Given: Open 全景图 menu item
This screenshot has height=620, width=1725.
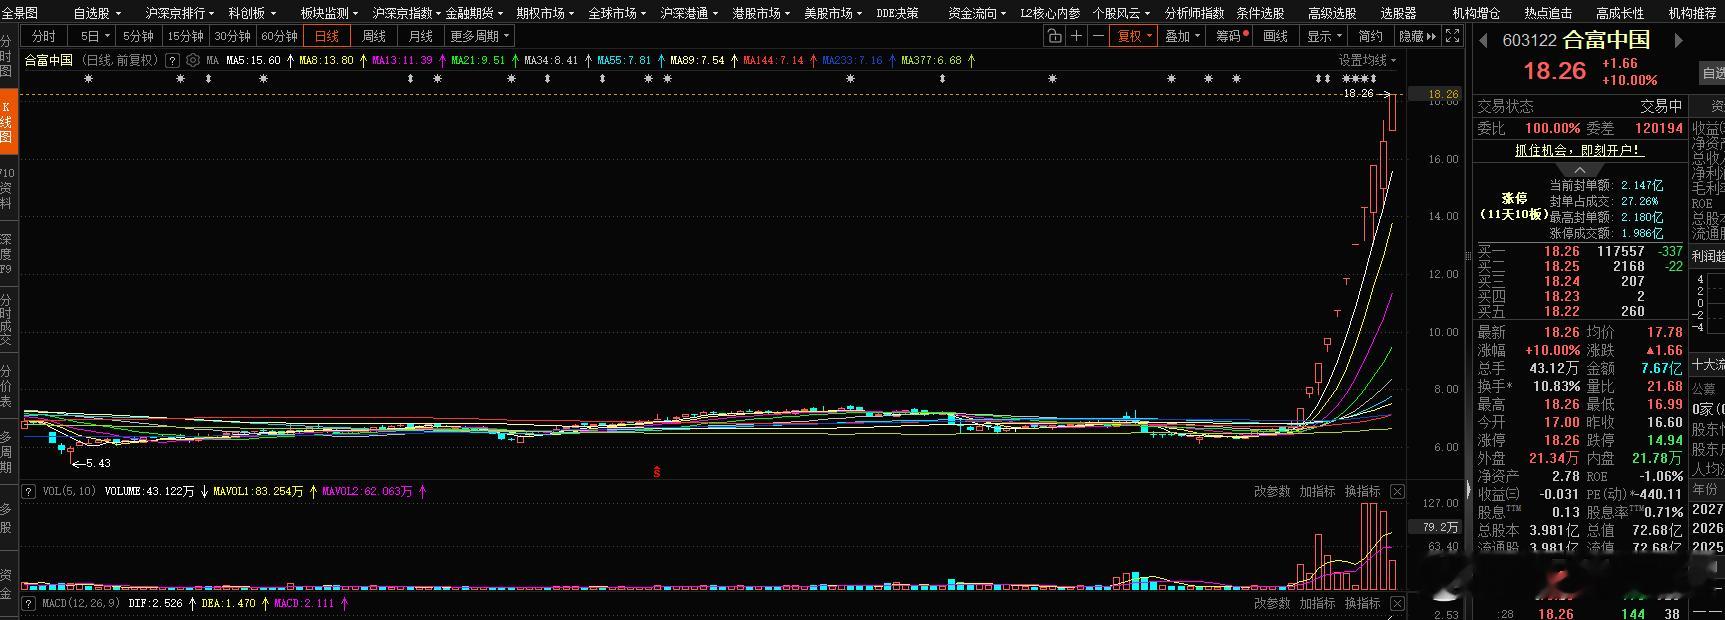Looking at the screenshot, I should pos(19,13).
